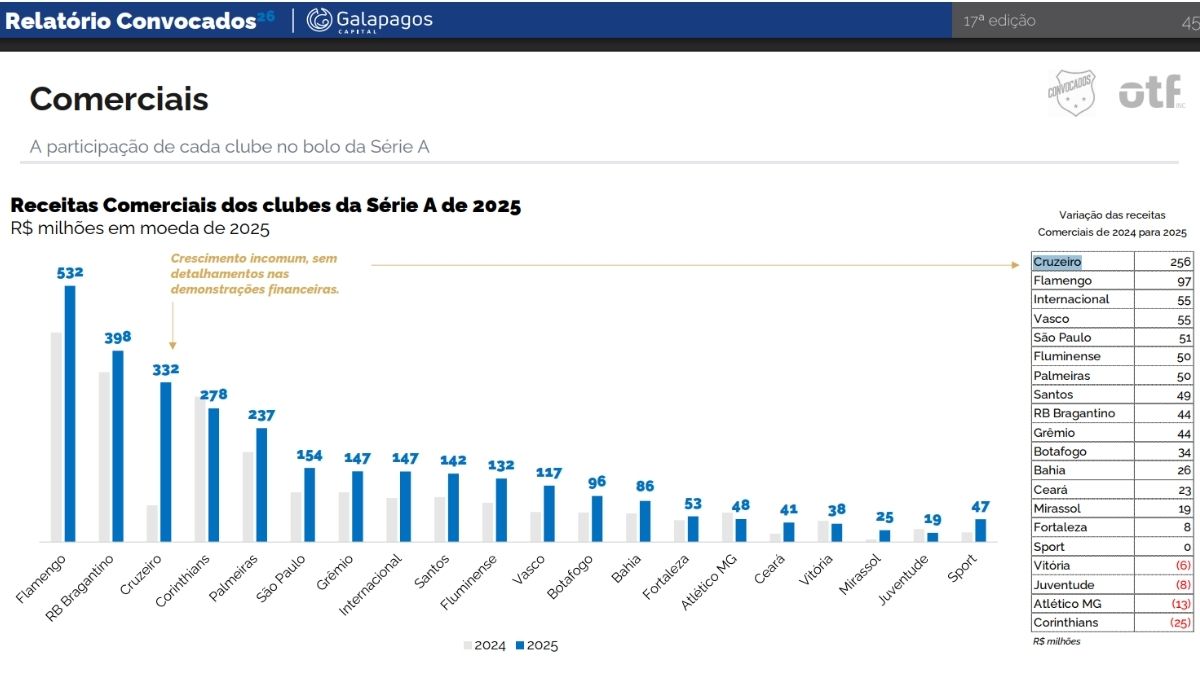Click the red (13) value in table
Screen dimensions: 1200x675
[1181, 604]
